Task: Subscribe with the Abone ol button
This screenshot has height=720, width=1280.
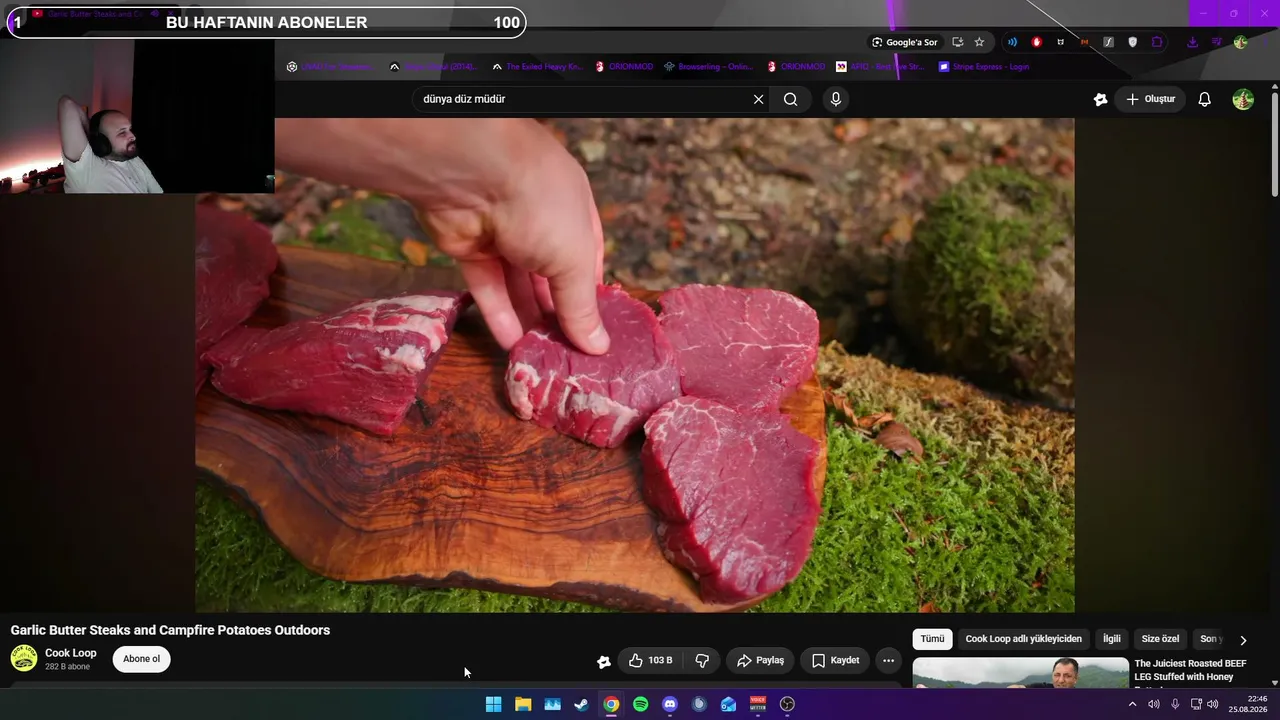Action: click(141, 659)
